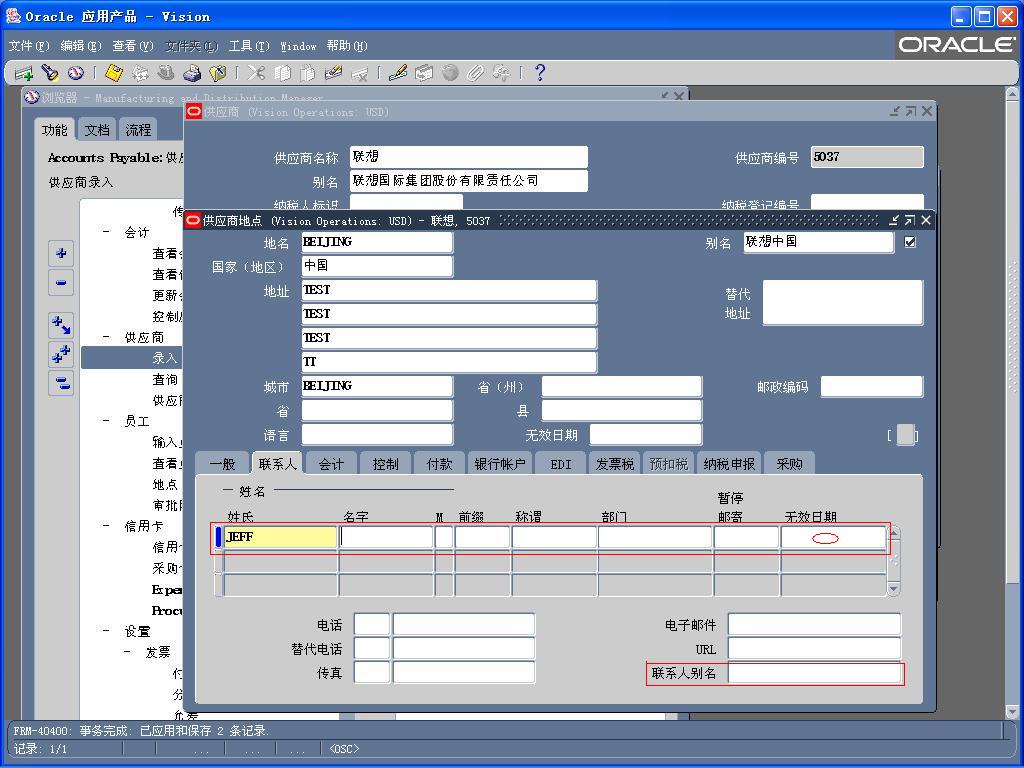Click the contacts table scroll-up arrow
The image size is (1024, 768).
(x=893, y=534)
